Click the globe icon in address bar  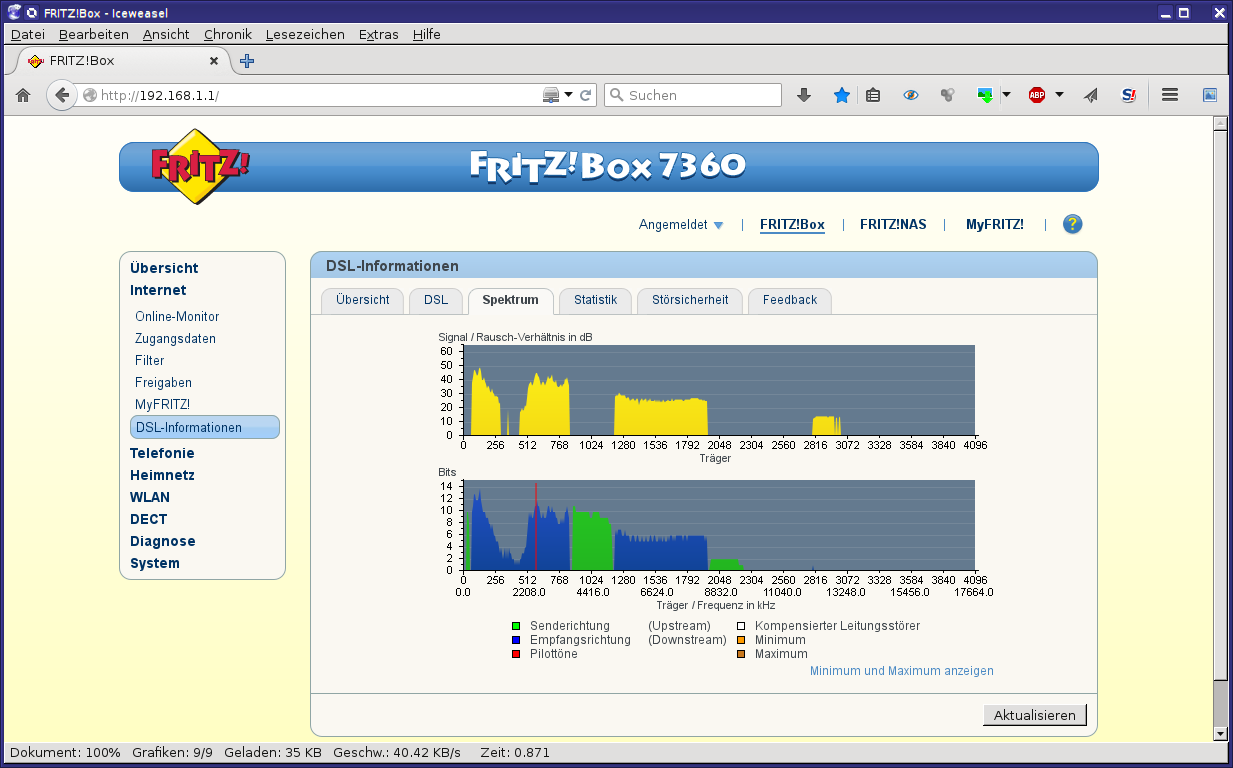(90, 95)
